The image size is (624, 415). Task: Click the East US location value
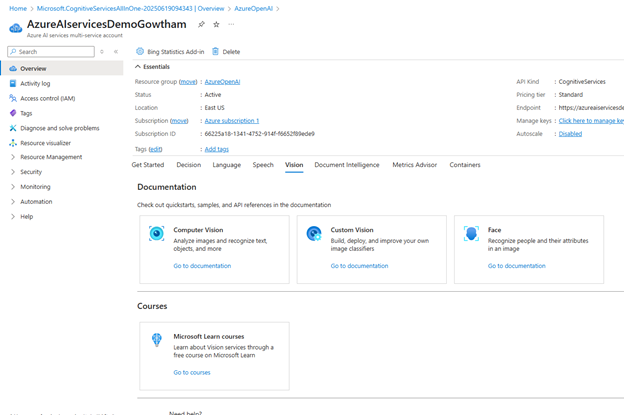pos(214,107)
